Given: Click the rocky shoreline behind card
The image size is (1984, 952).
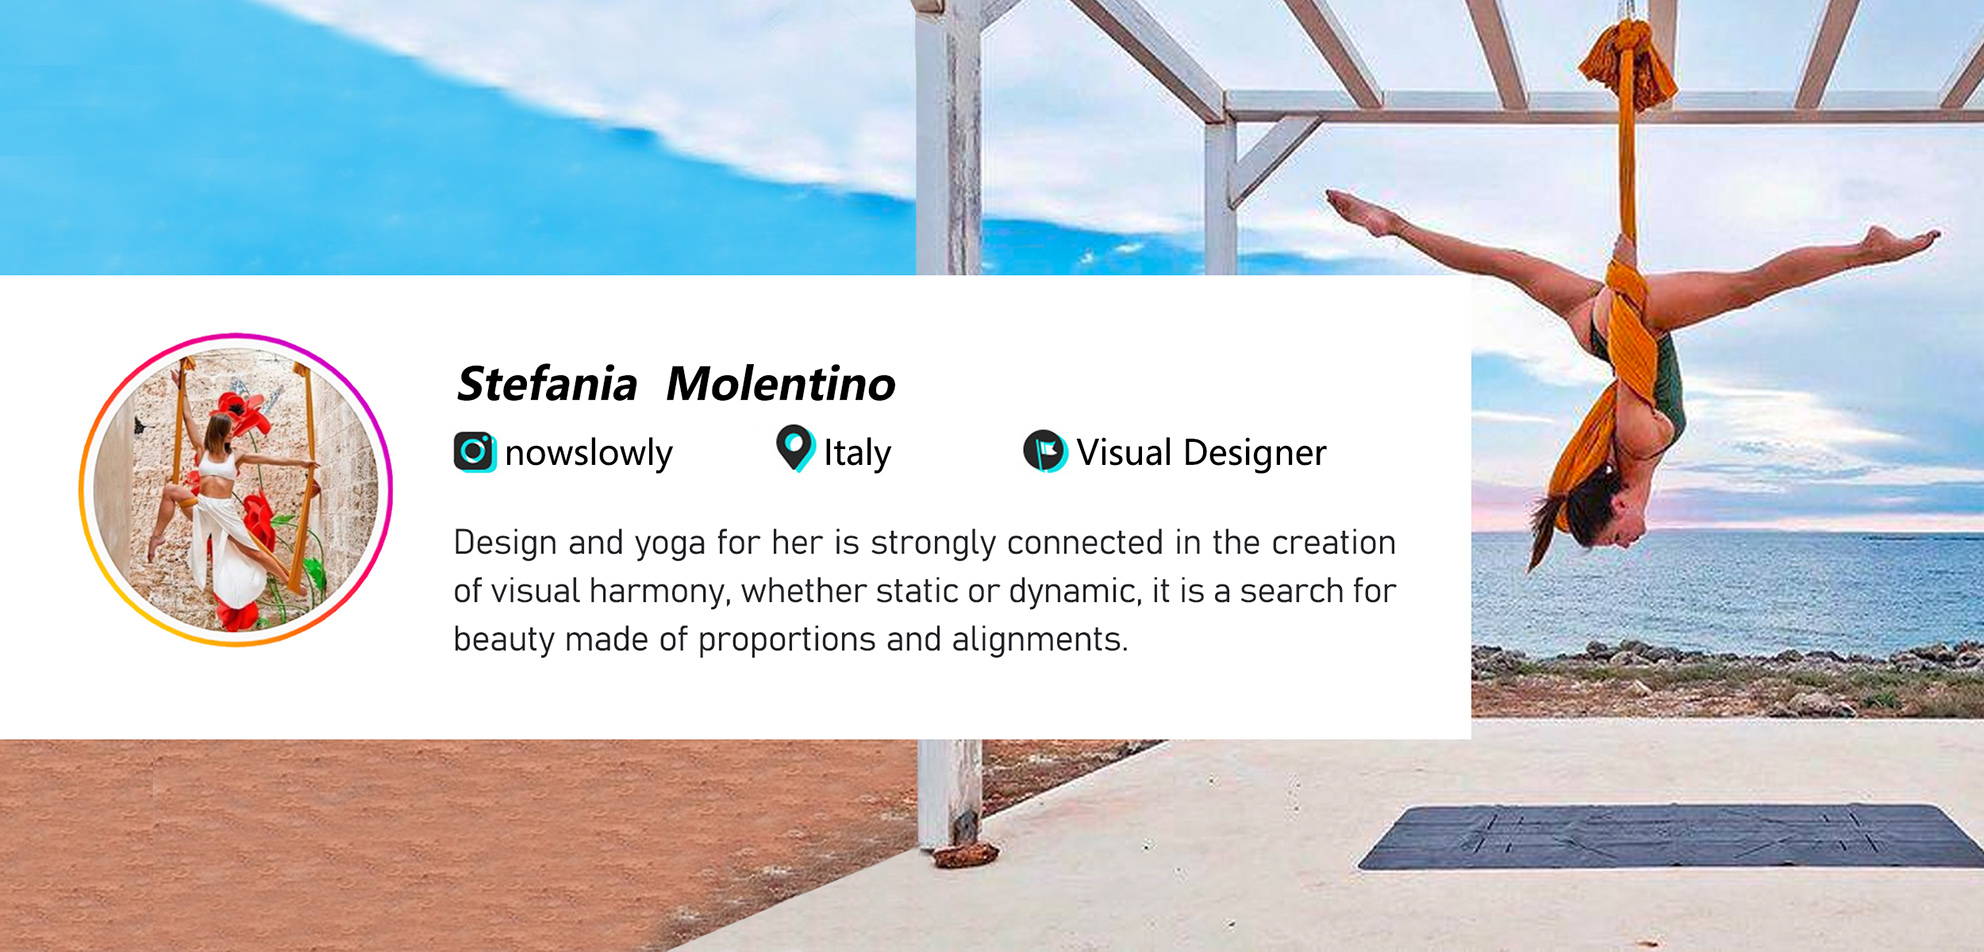Looking at the screenshot, I should [x=1727, y=680].
